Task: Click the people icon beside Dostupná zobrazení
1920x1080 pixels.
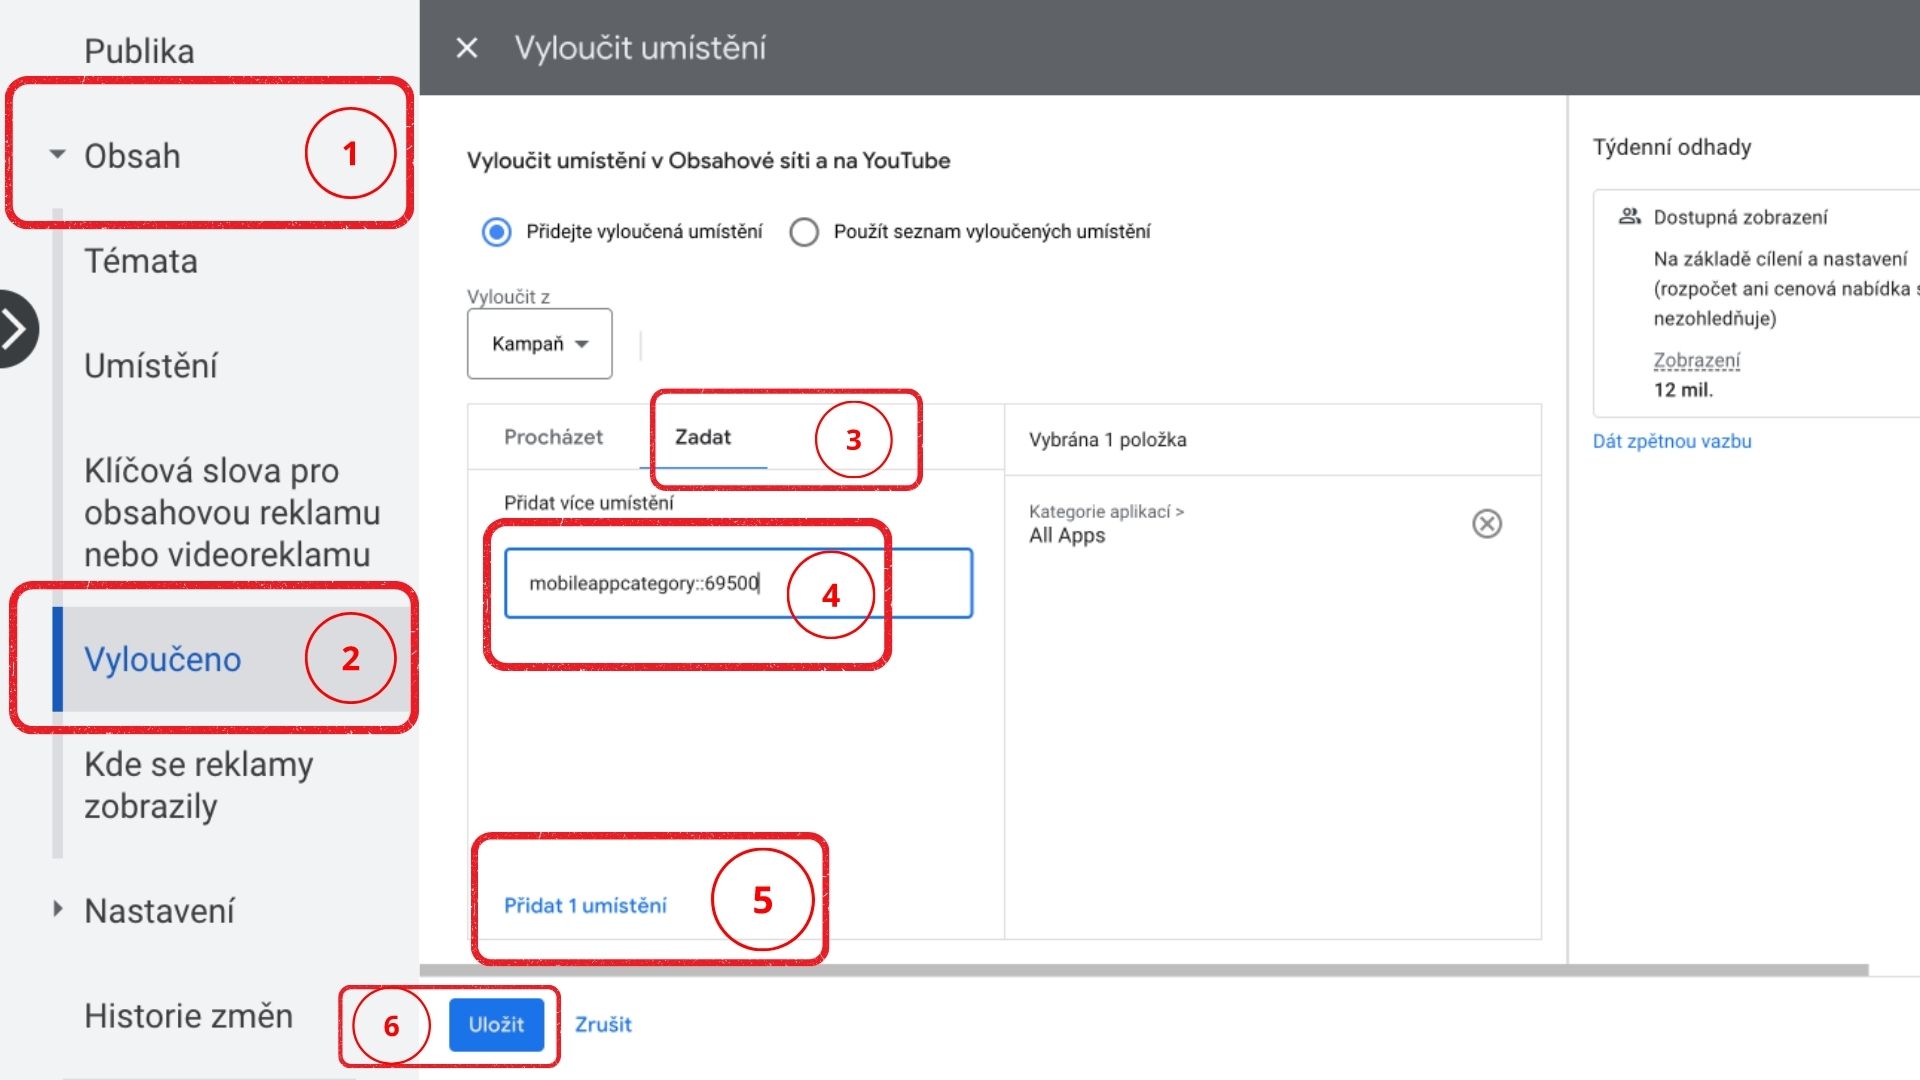Action: click(x=1630, y=216)
